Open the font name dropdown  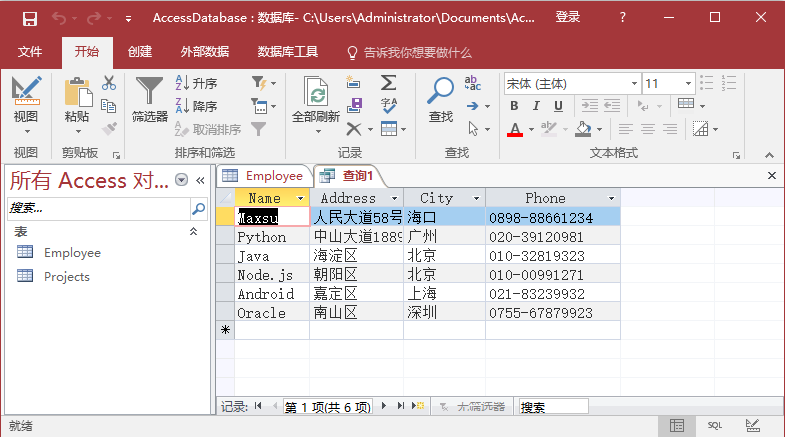(x=633, y=84)
